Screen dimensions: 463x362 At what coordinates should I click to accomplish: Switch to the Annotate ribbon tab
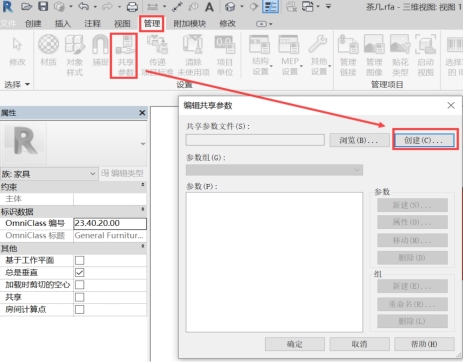92,24
